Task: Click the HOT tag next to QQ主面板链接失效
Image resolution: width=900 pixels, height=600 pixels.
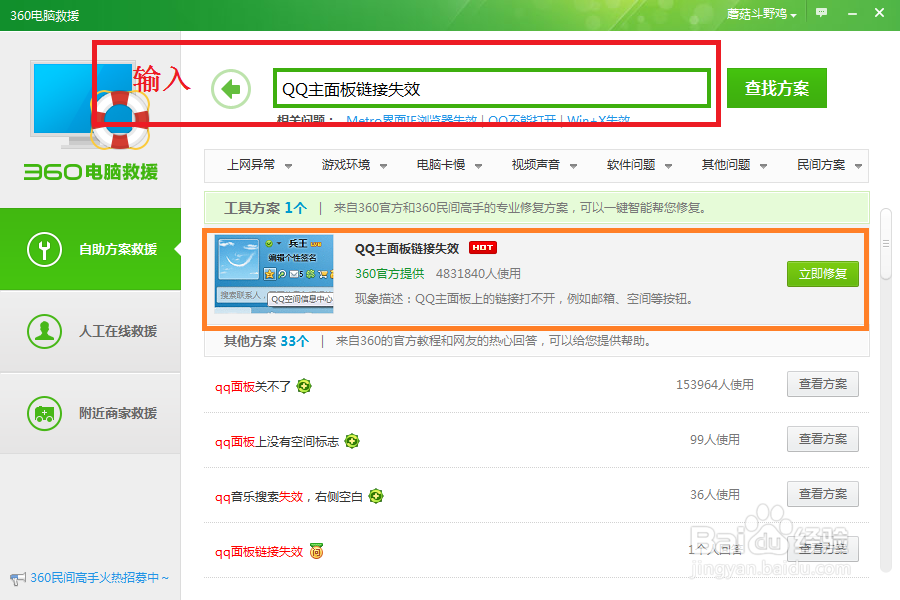Action: tap(483, 247)
